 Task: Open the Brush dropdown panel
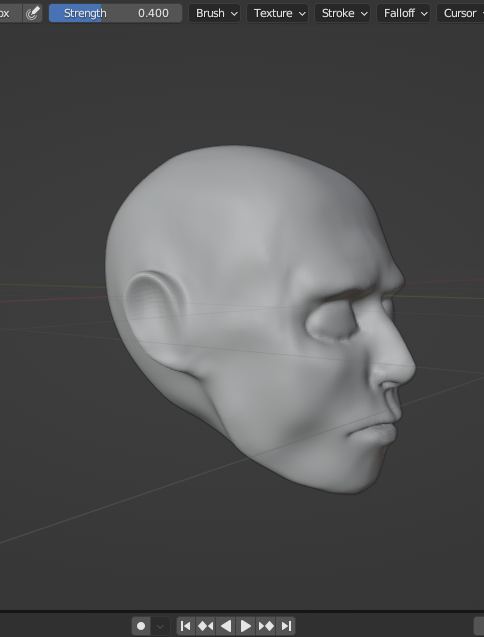(x=215, y=13)
